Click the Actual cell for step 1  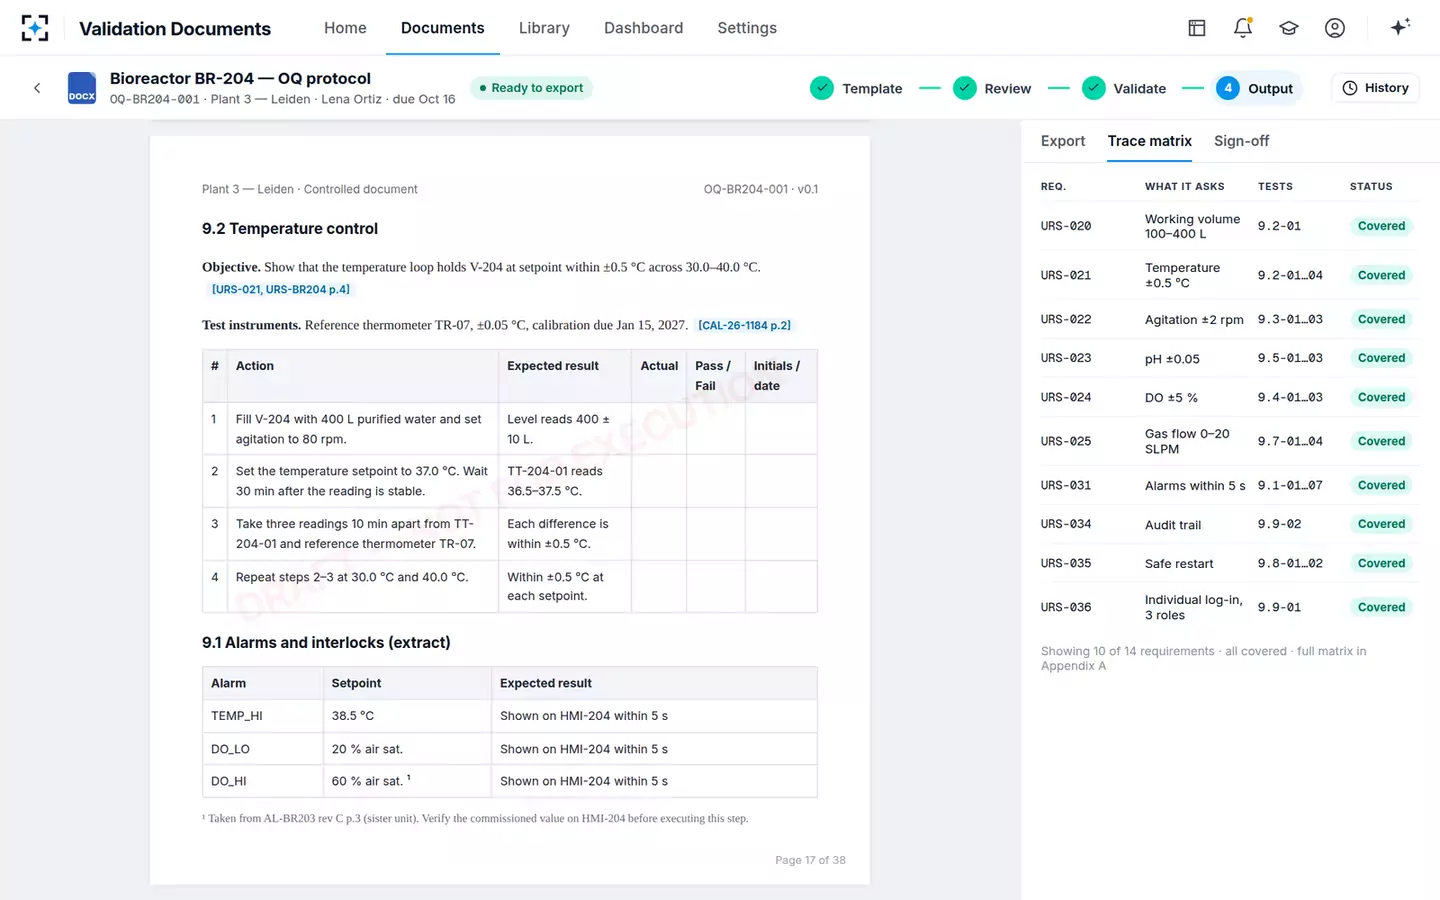(x=658, y=428)
